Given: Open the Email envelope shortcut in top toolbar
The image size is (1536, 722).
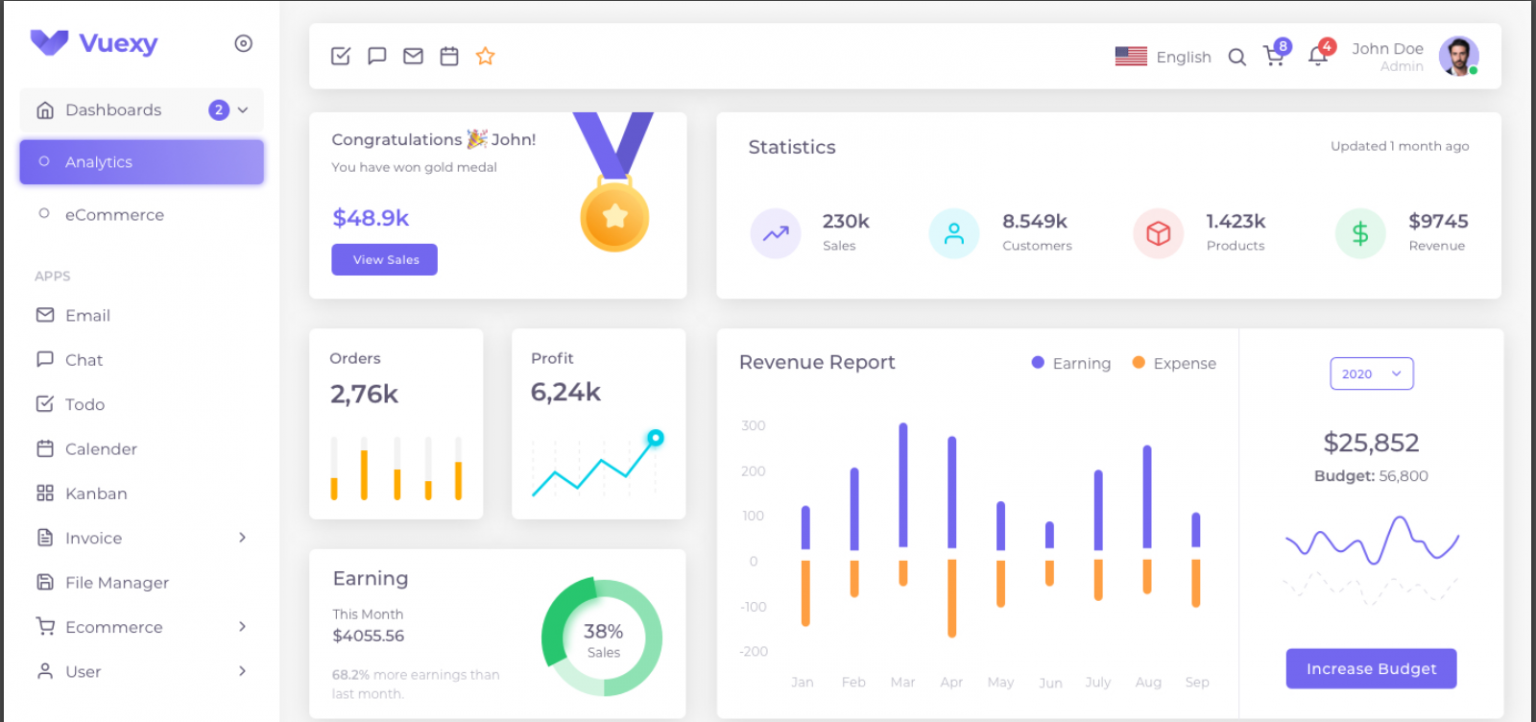Looking at the screenshot, I should tap(412, 56).
